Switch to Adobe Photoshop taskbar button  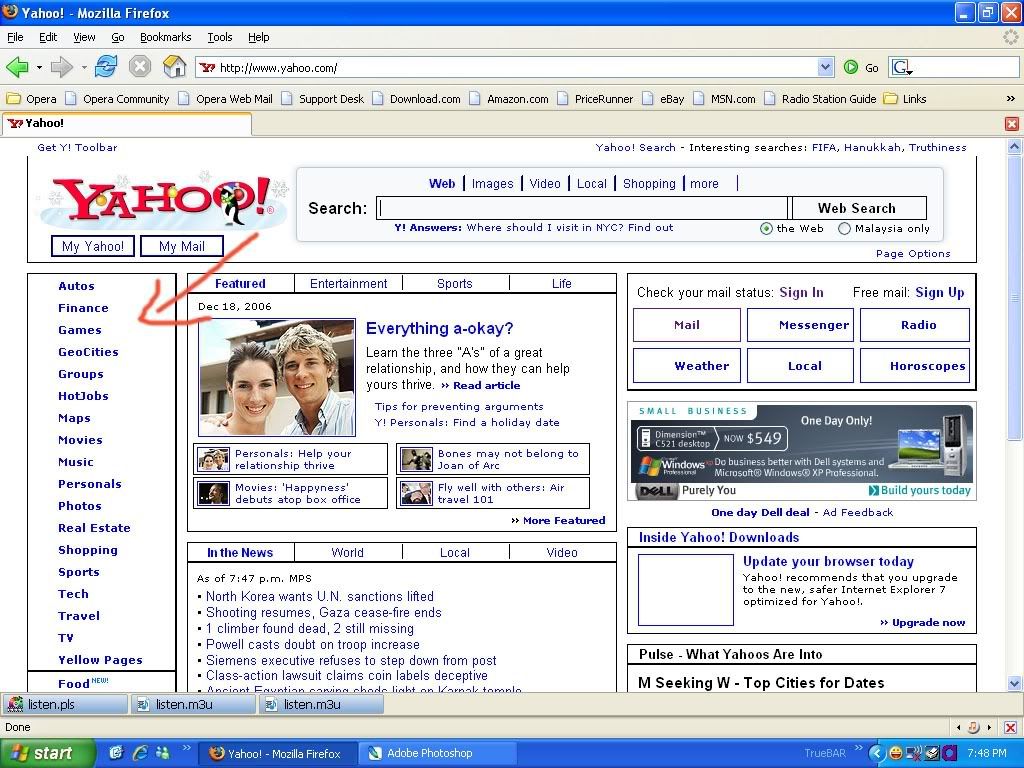[437, 753]
